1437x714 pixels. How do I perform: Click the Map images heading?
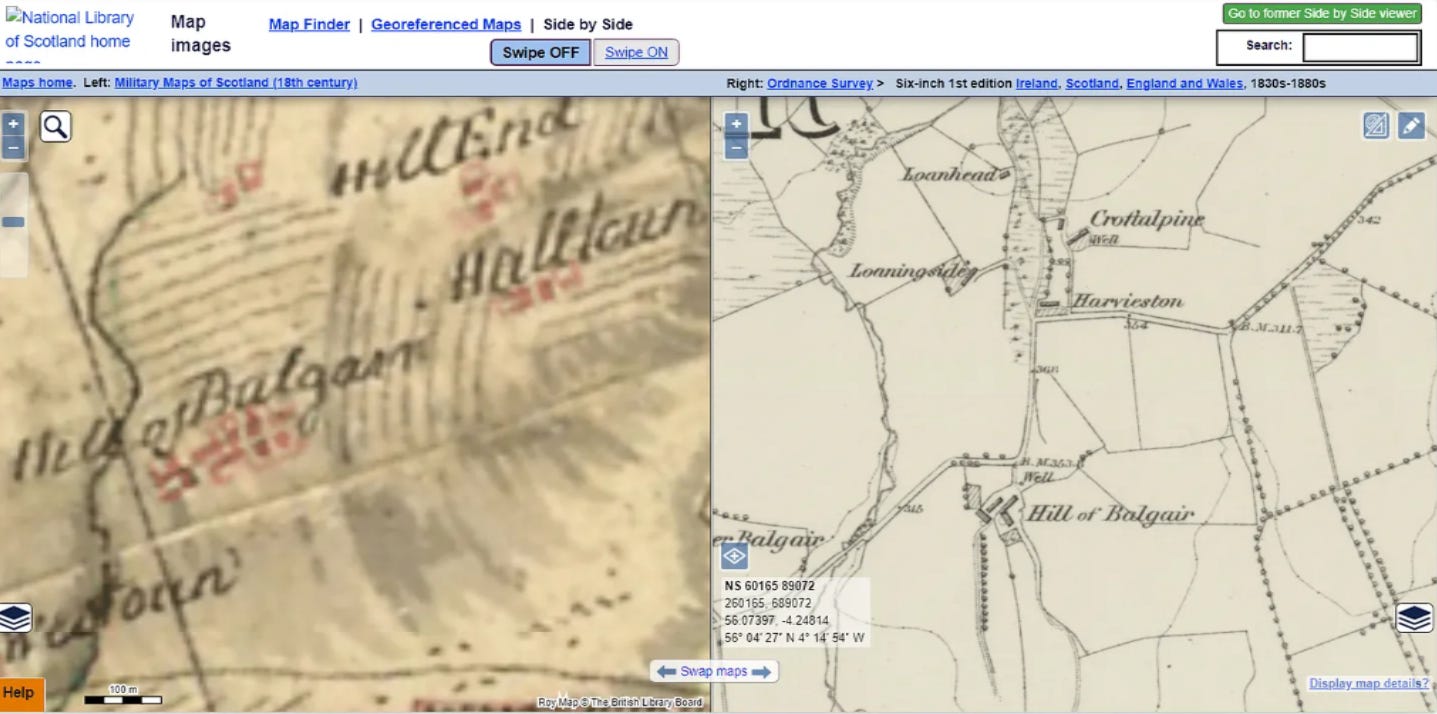(x=200, y=34)
